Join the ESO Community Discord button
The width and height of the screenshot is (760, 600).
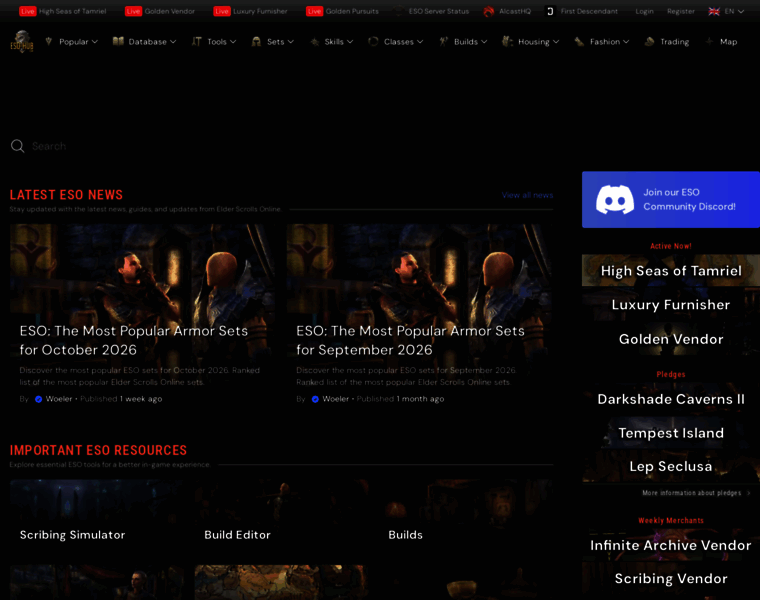tap(671, 199)
